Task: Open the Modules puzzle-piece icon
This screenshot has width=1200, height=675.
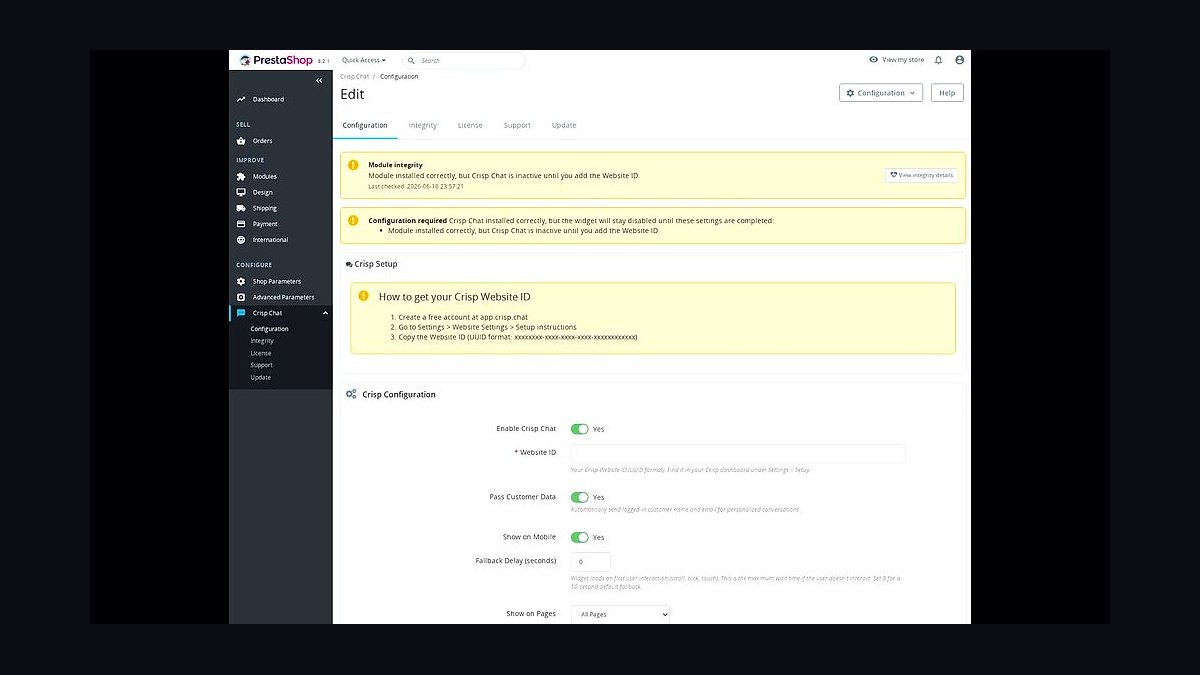Action: (241, 176)
